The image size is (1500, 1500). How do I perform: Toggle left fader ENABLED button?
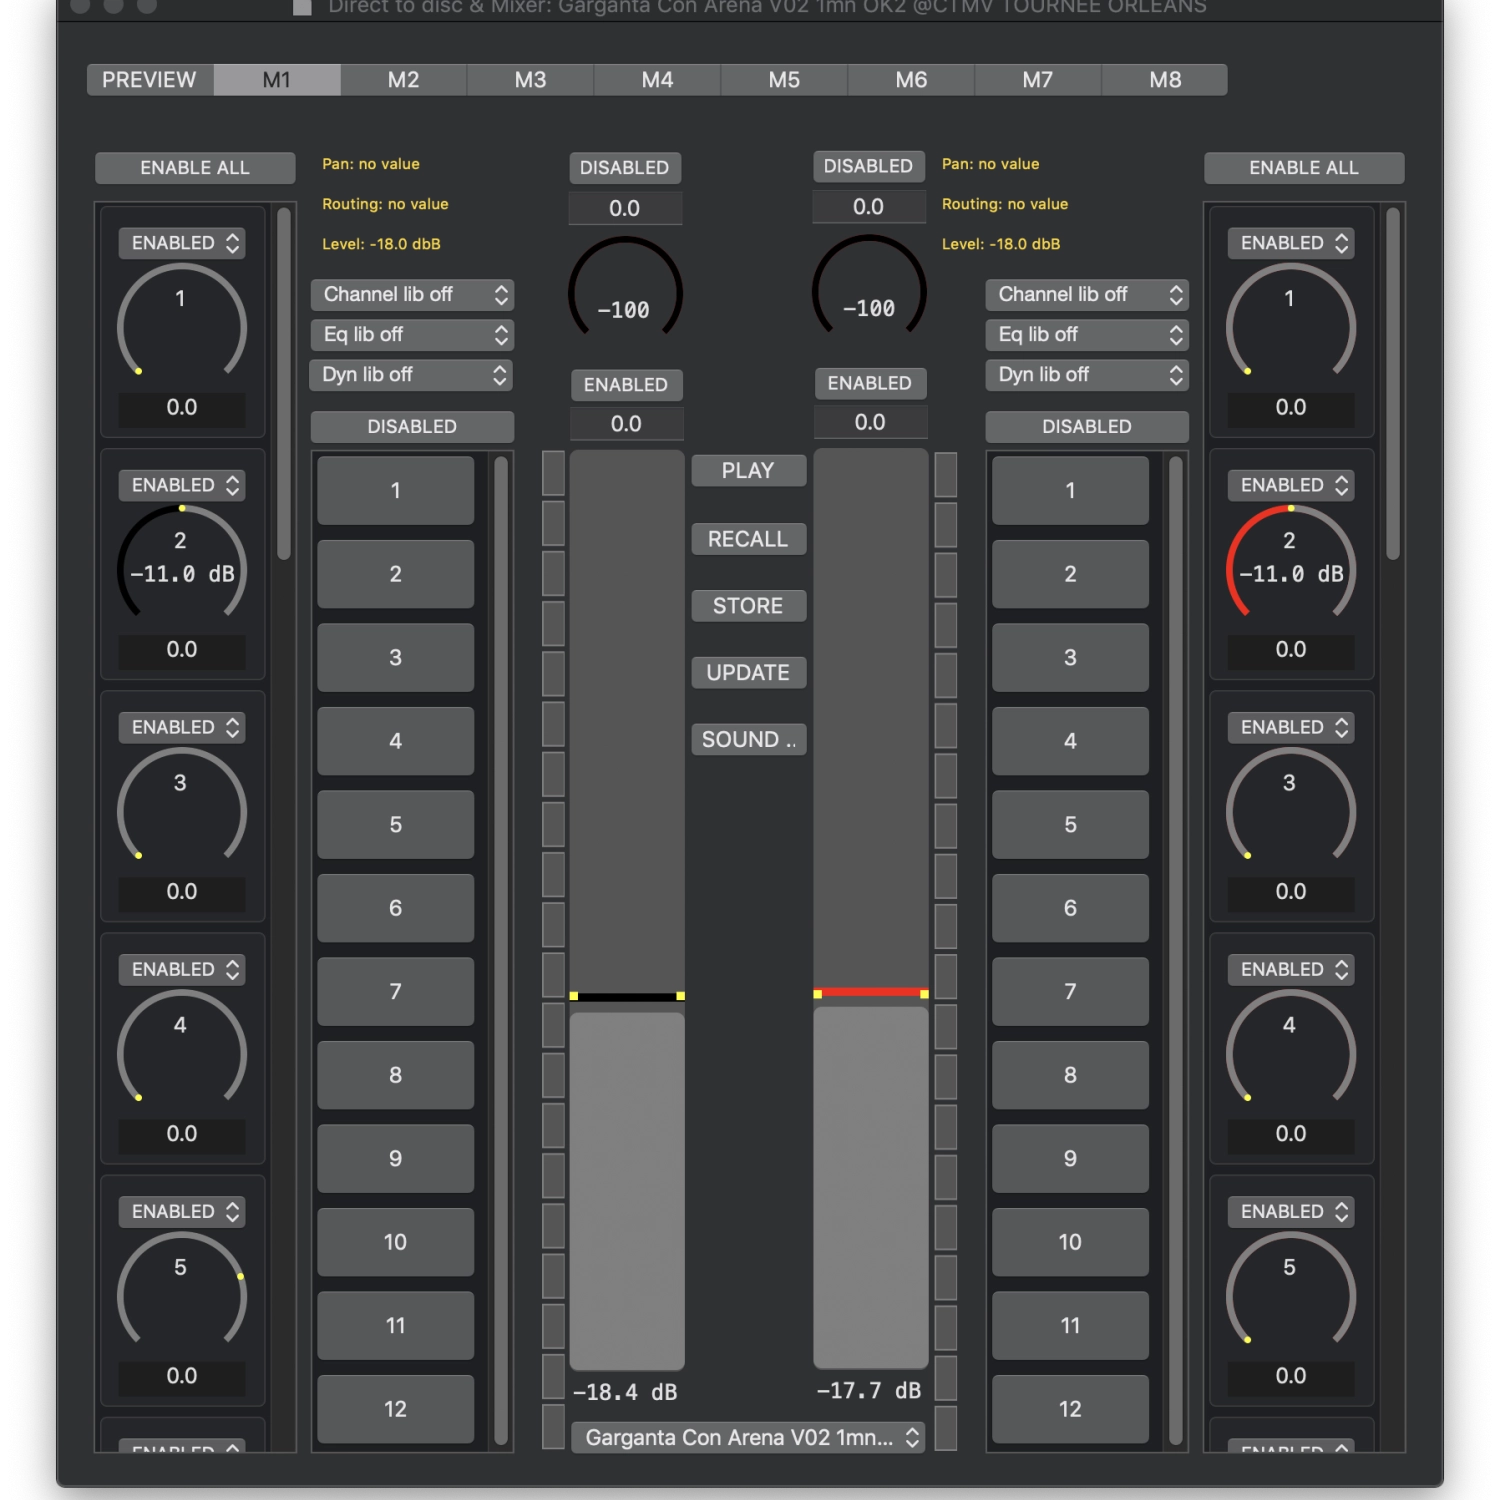pos(626,385)
